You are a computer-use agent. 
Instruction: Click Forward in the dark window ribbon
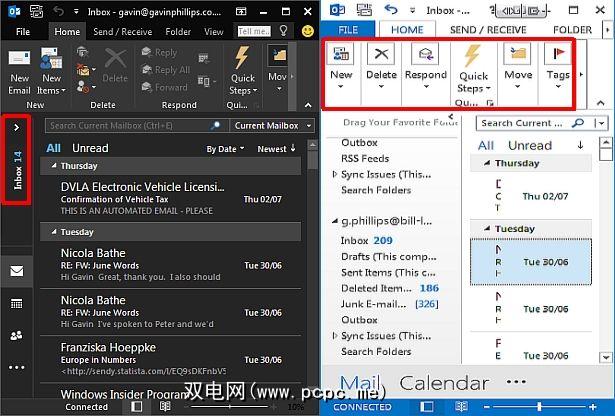[164, 87]
